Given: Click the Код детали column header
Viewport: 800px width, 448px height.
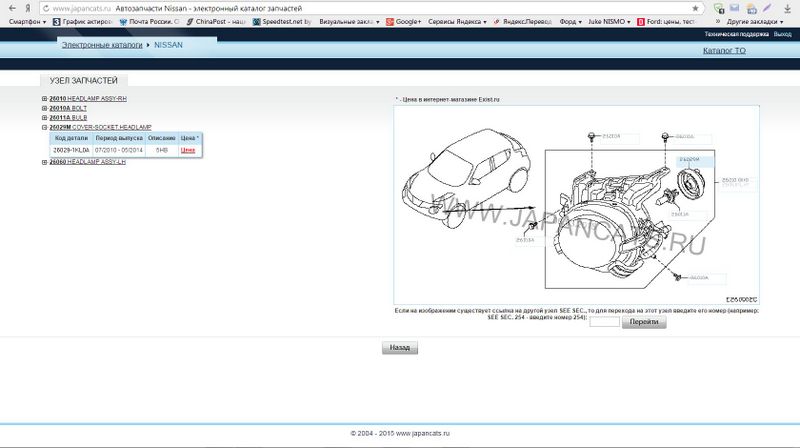Looking at the screenshot, I should click(x=71, y=138).
